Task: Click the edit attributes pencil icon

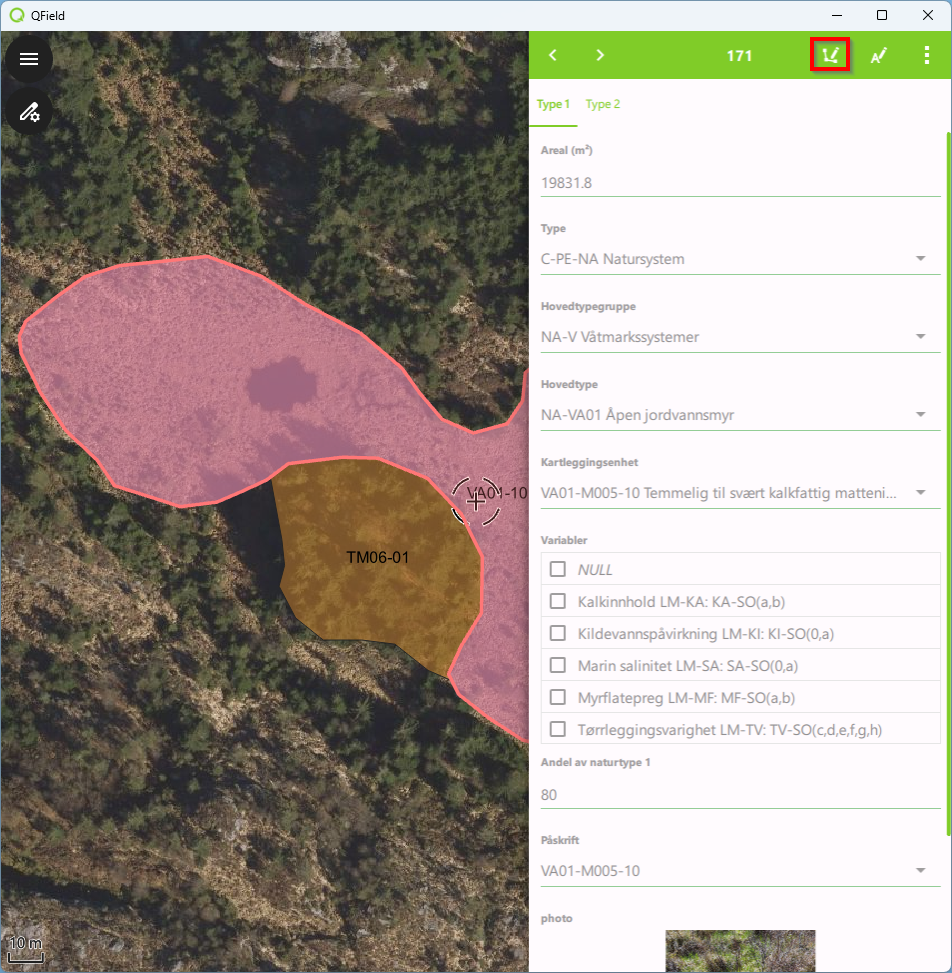Action: click(x=879, y=55)
